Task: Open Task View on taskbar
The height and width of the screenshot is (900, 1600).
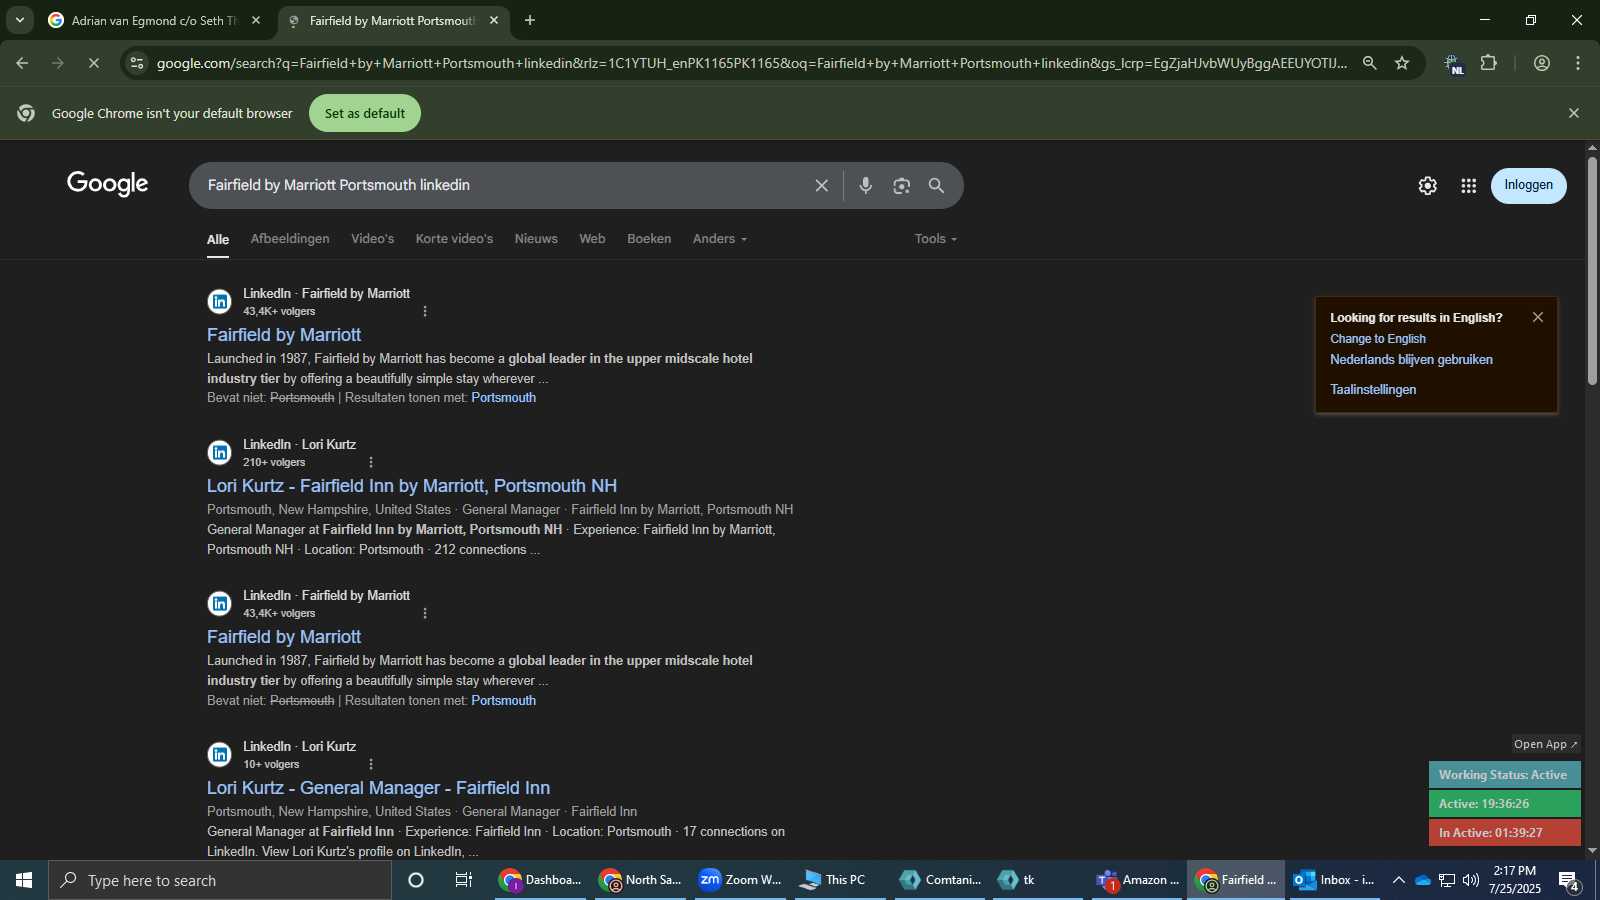Action: click(464, 880)
